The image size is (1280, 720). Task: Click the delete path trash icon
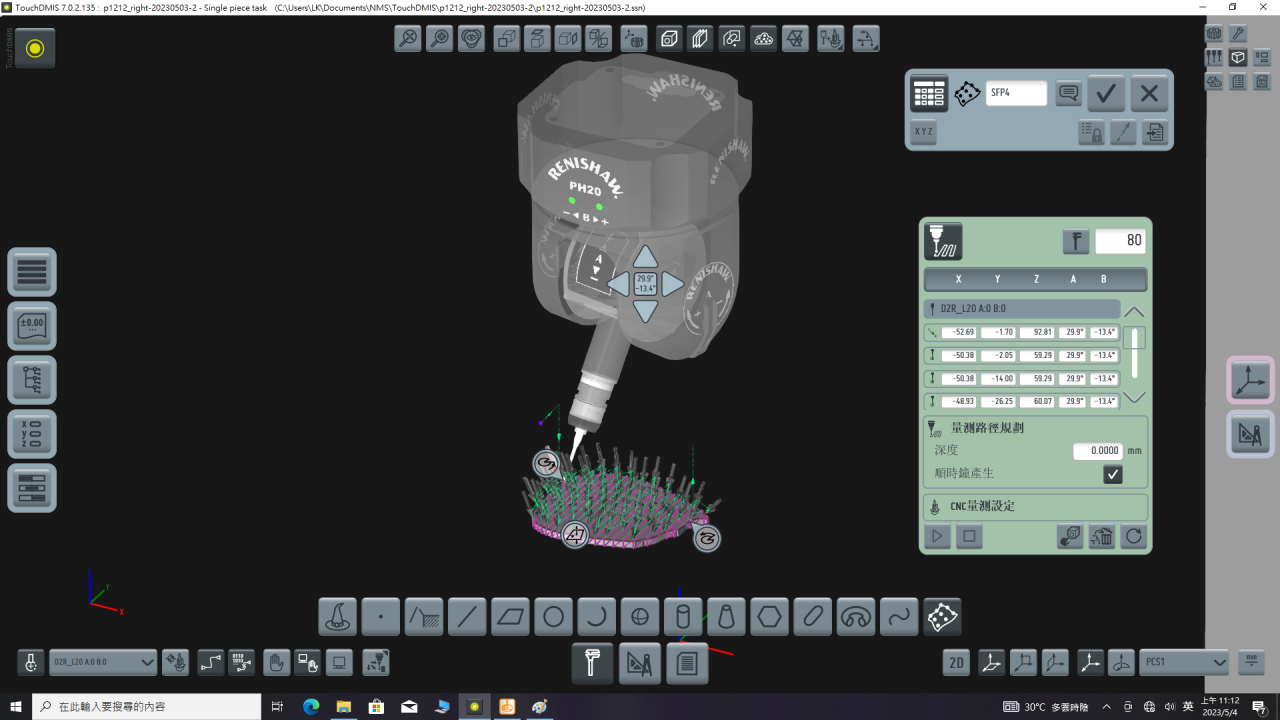point(1101,537)
